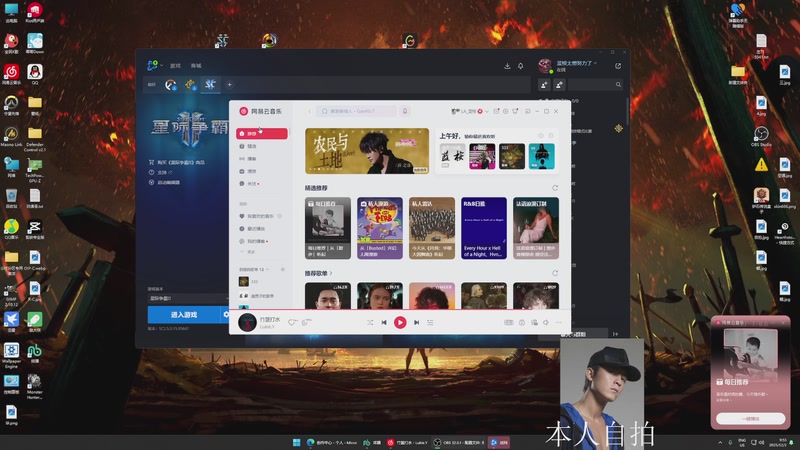Open playlist 333 in the sidebar

[262, 282]
